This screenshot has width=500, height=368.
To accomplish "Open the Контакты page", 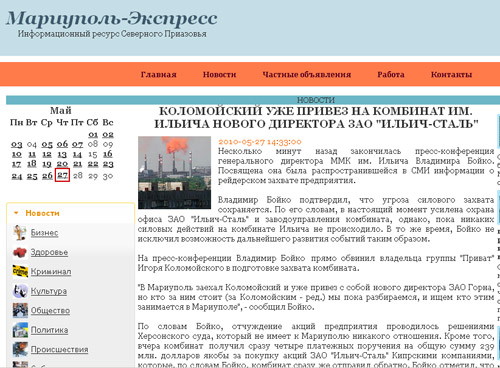I will [x=451, y=74].
